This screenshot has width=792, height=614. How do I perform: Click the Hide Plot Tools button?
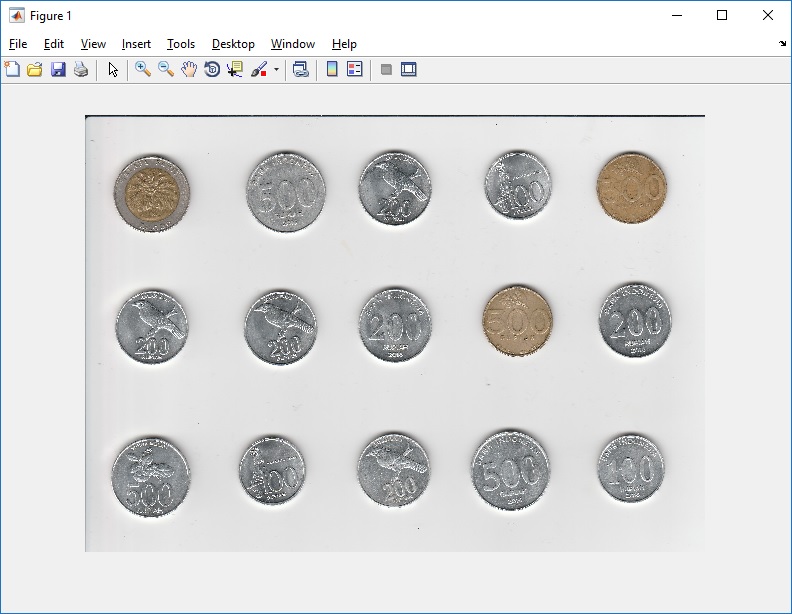click(386, 70)
